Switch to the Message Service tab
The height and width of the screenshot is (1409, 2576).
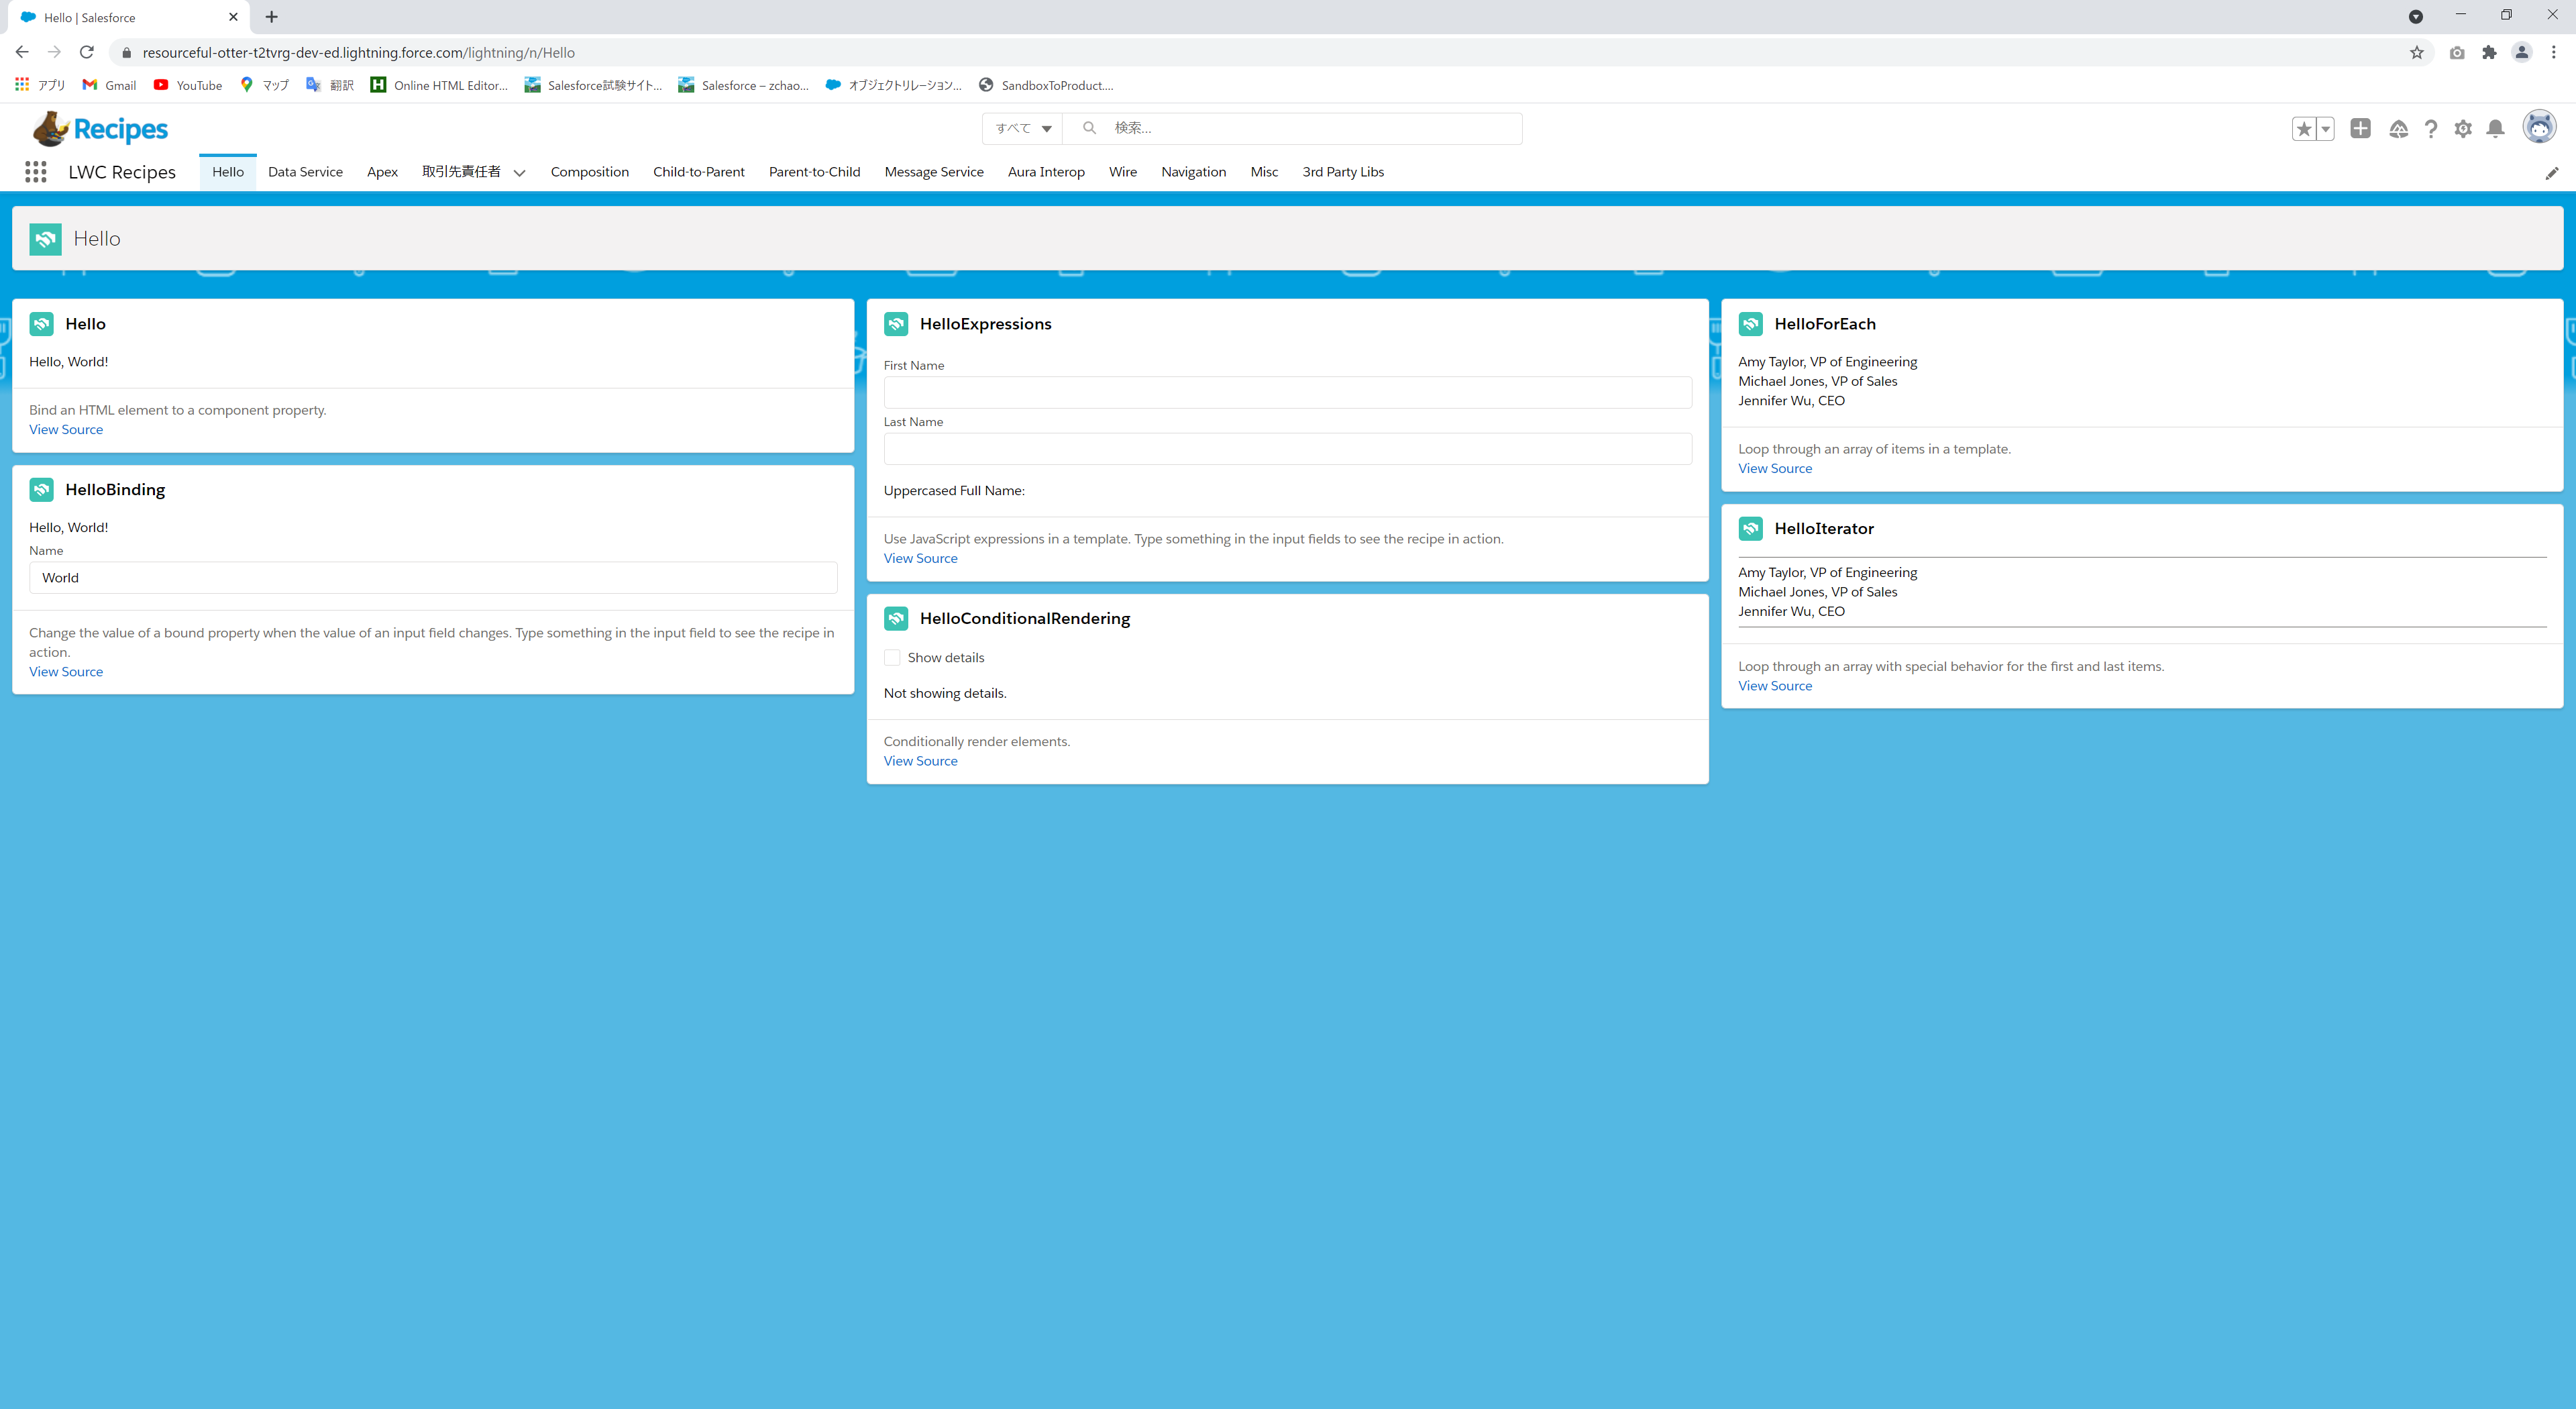[x=934, y=172]
